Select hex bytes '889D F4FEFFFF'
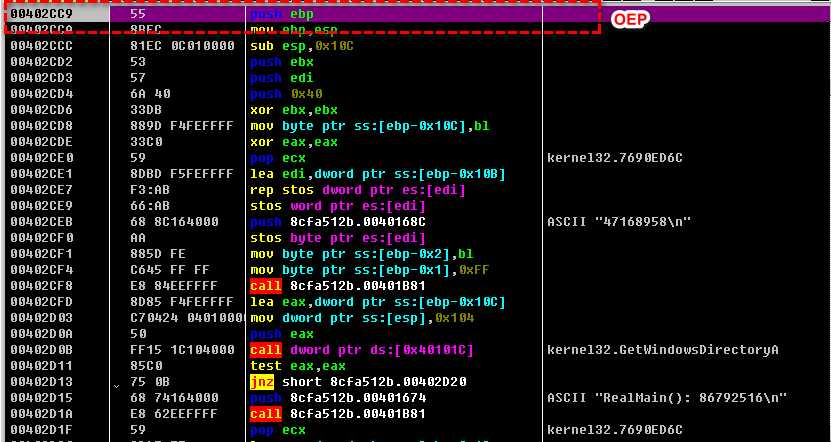Image resolution: width=831 pixels, height=442 pixels. 182,126
